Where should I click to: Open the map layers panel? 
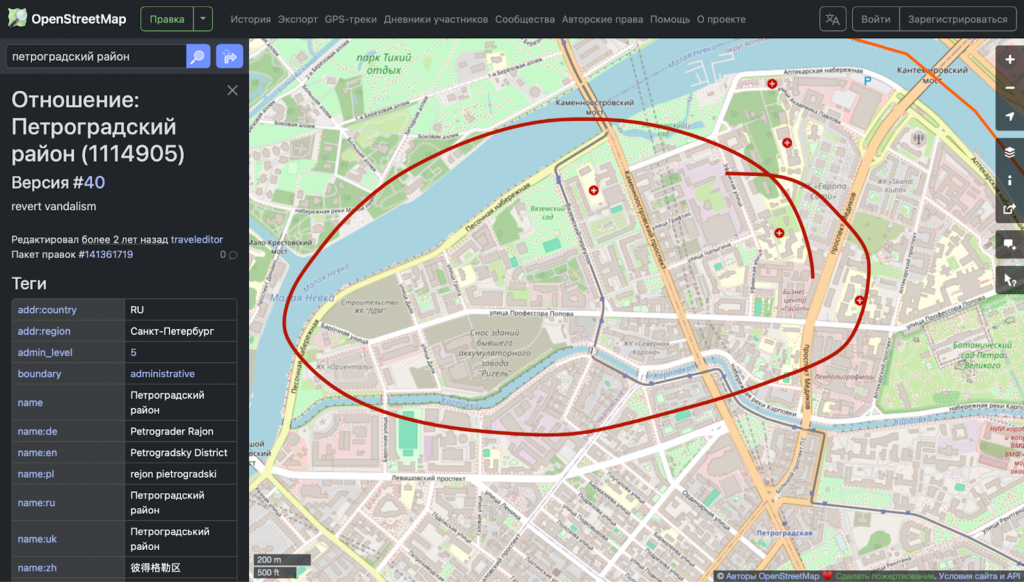pyautogui.click(x=1010, y=152)
